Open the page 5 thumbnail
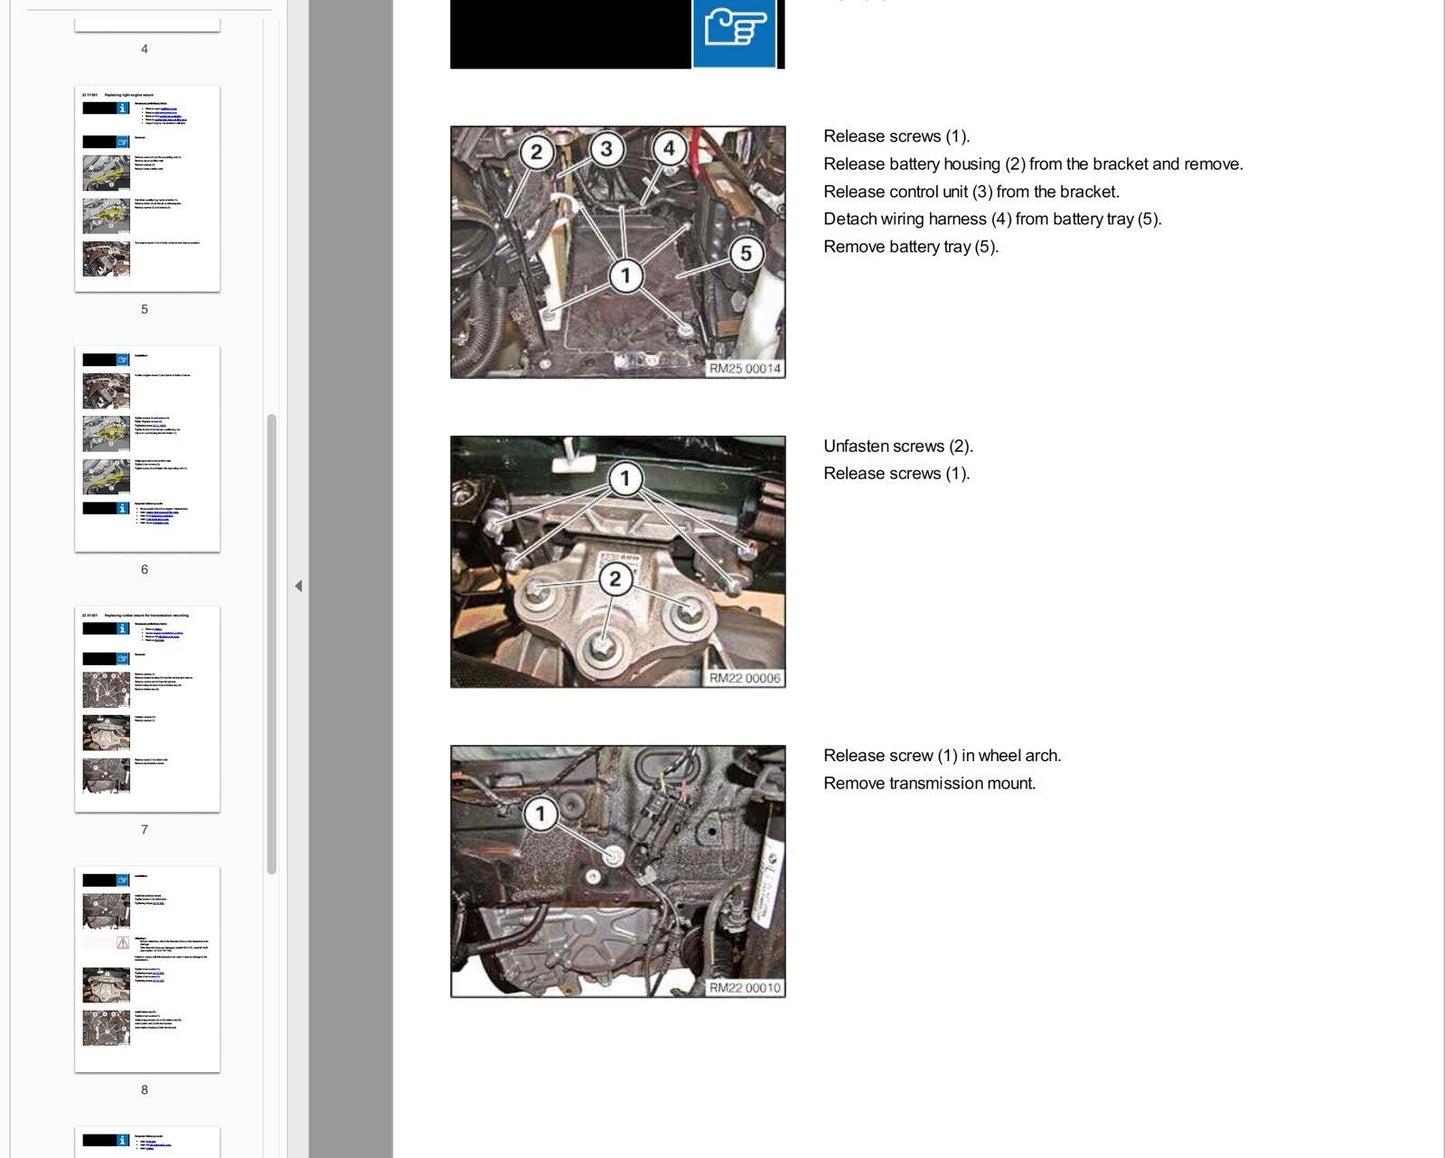 point(147,189)
